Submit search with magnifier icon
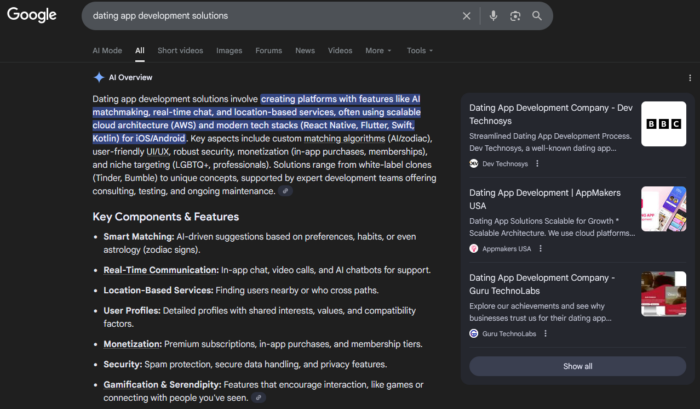 tap(537, 16)
